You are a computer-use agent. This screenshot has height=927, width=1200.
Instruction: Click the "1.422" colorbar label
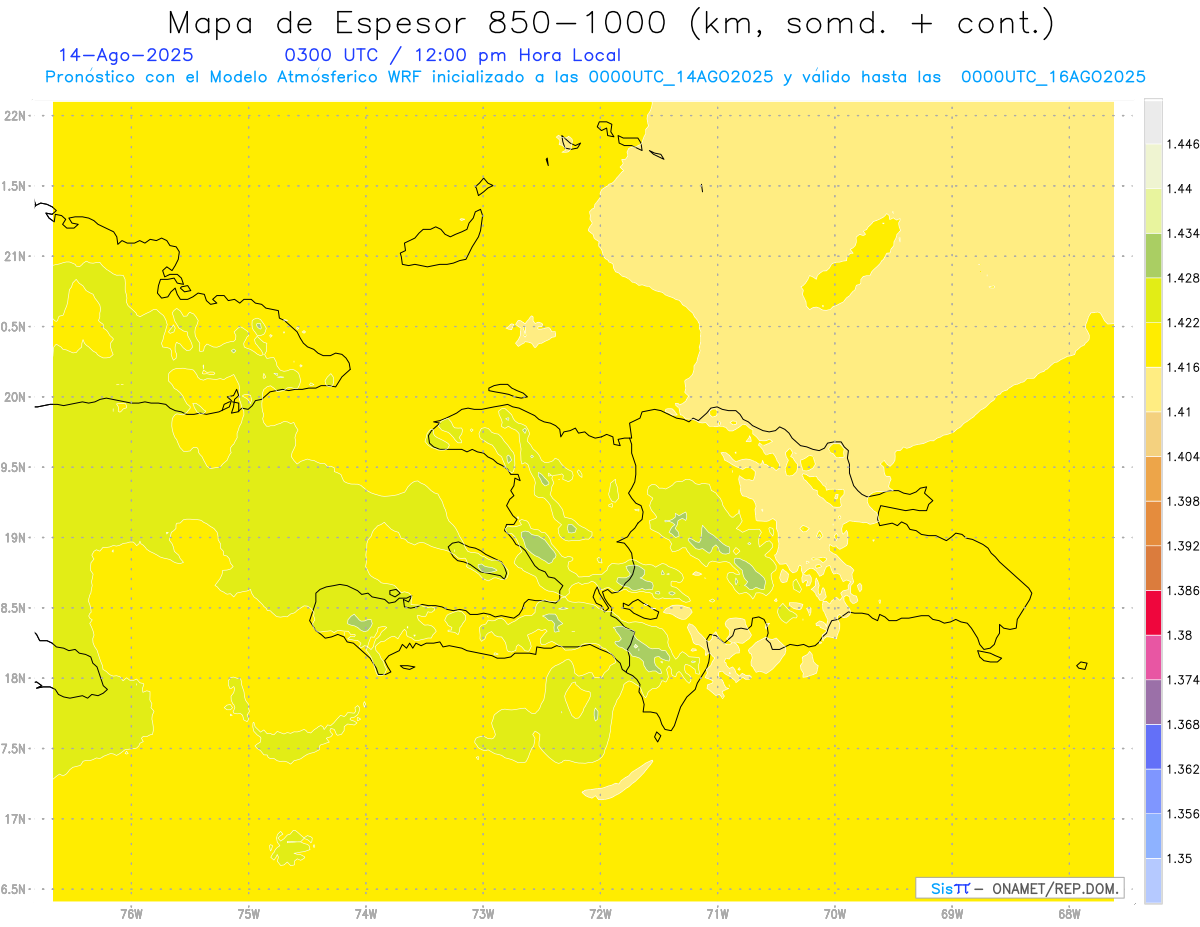point(1185,322)
